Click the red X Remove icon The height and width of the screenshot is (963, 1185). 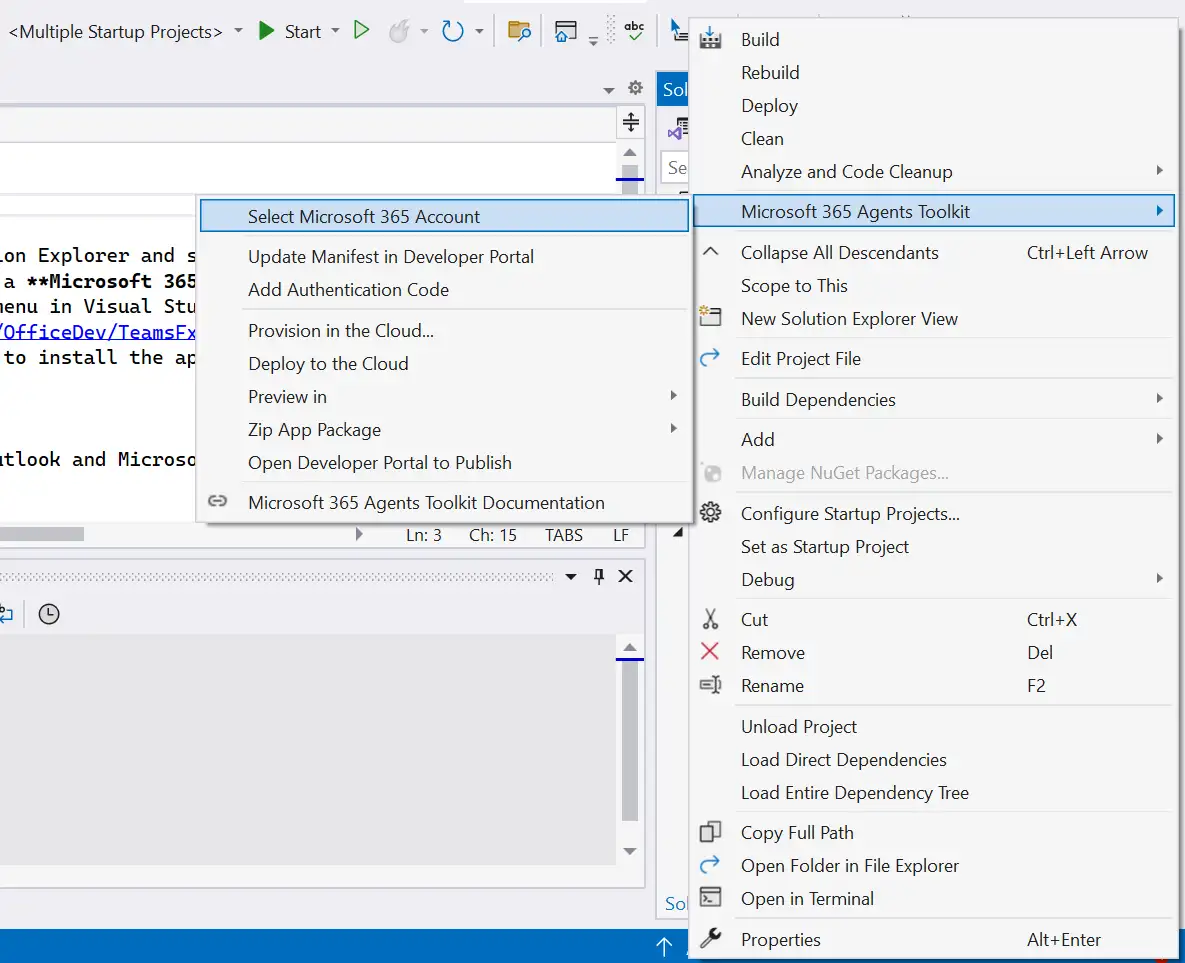[711, 652]
